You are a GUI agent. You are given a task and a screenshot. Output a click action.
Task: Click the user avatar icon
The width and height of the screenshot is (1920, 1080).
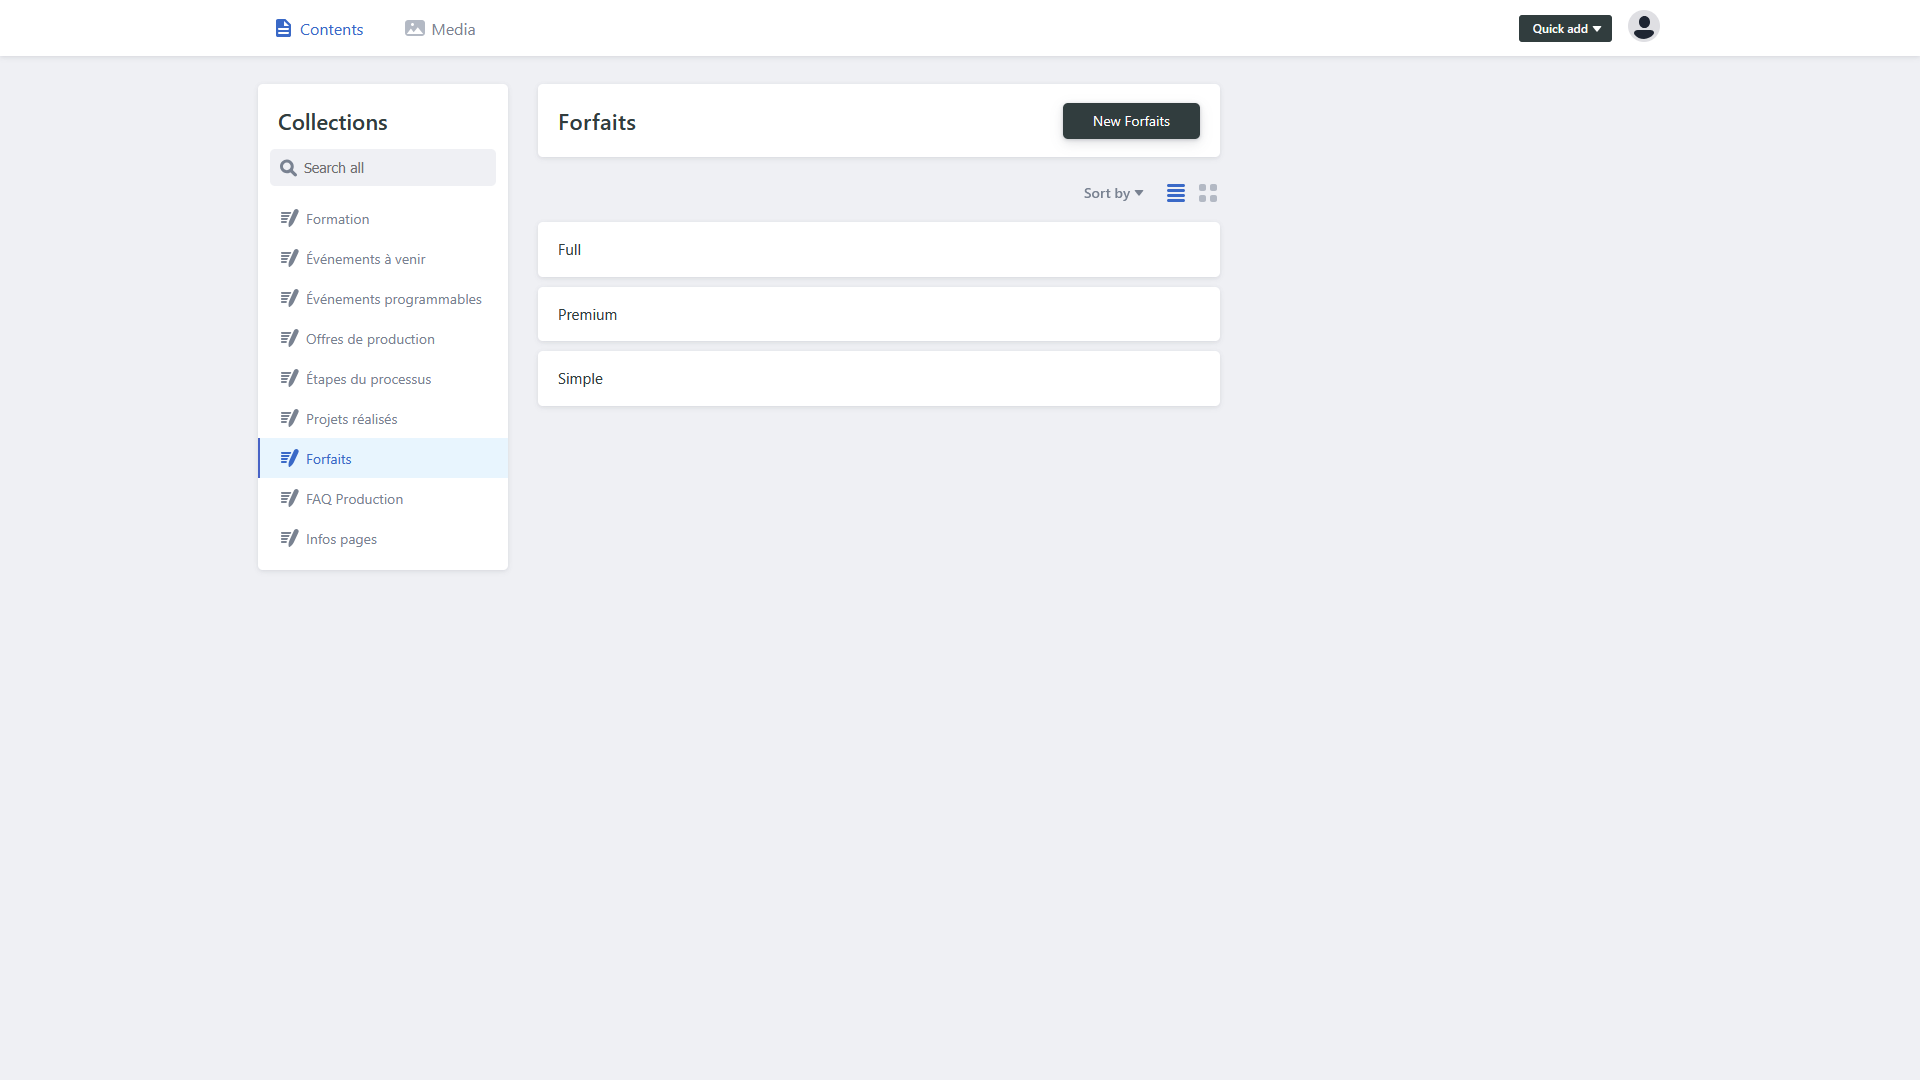tap(1643, 27)
